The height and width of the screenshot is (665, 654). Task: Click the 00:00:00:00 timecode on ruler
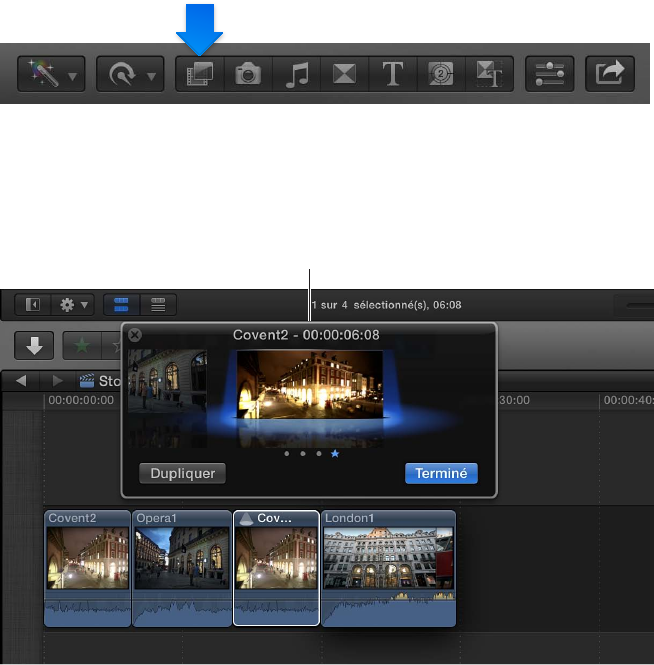[81, 400]
